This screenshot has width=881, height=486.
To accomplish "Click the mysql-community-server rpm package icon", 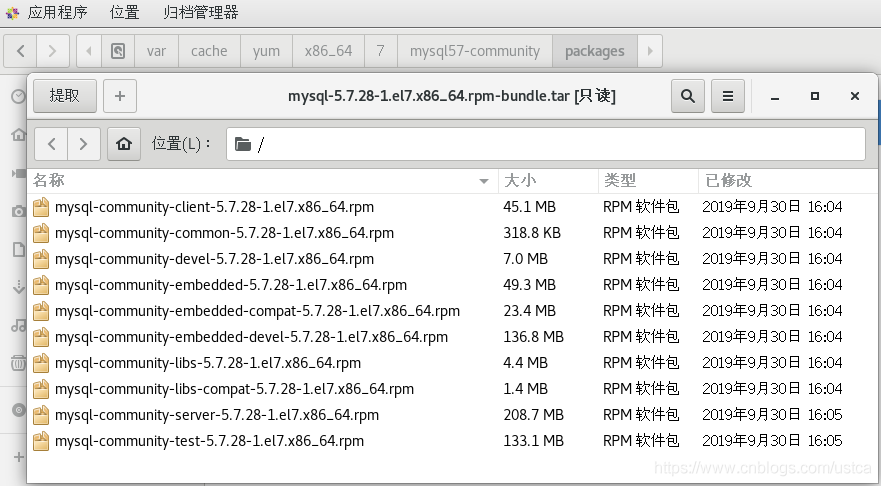I will 41,415.
